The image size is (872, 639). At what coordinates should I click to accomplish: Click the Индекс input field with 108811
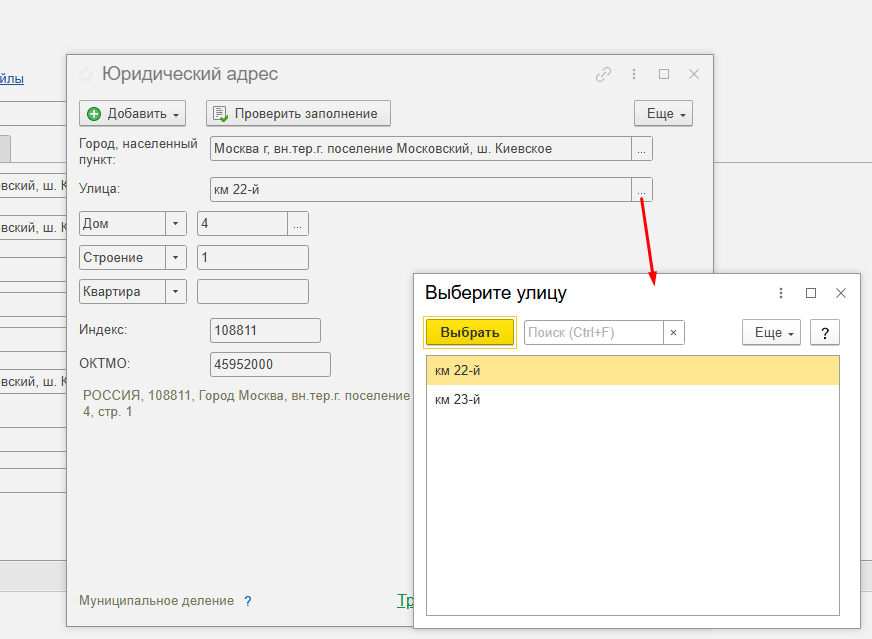click(x=265, y=331)
